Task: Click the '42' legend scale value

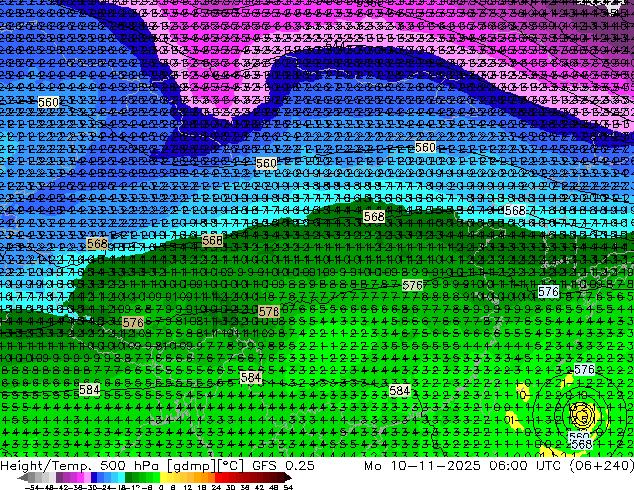Action: coord(259,487)
